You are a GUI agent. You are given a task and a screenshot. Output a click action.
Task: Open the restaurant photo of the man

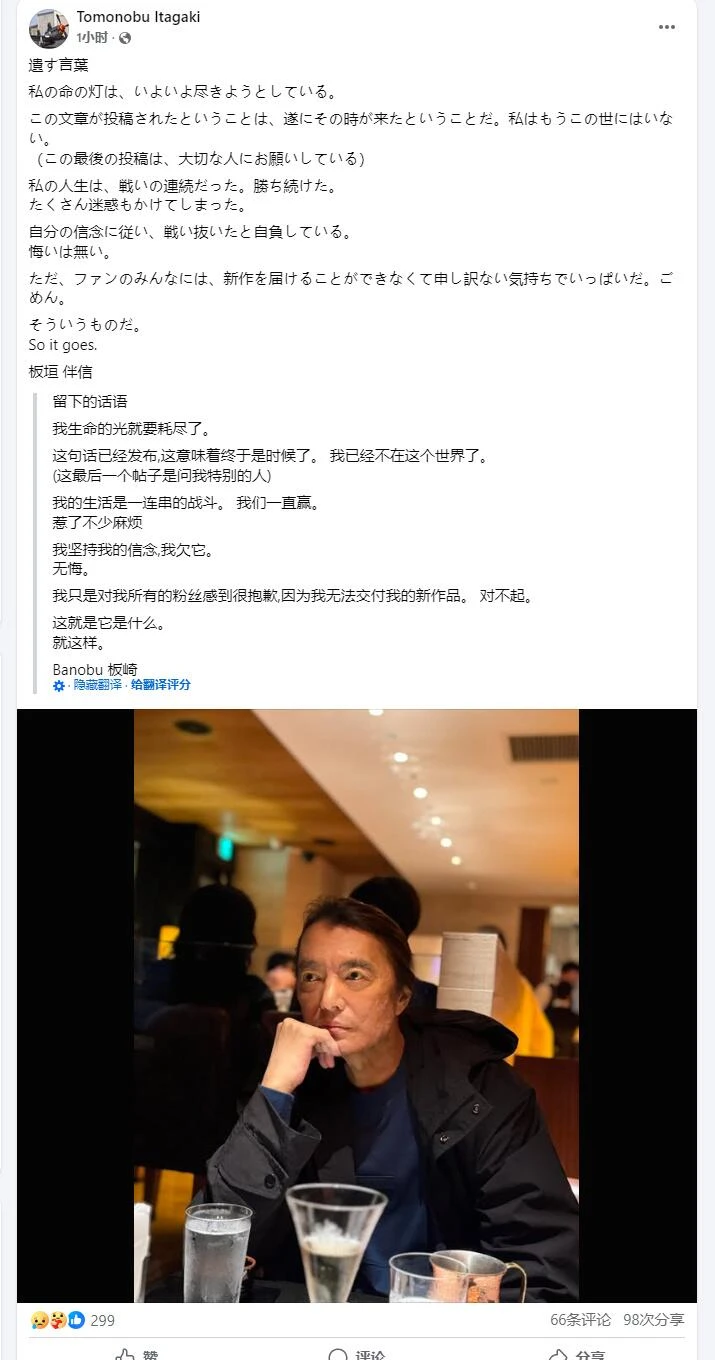(356, 1005)
